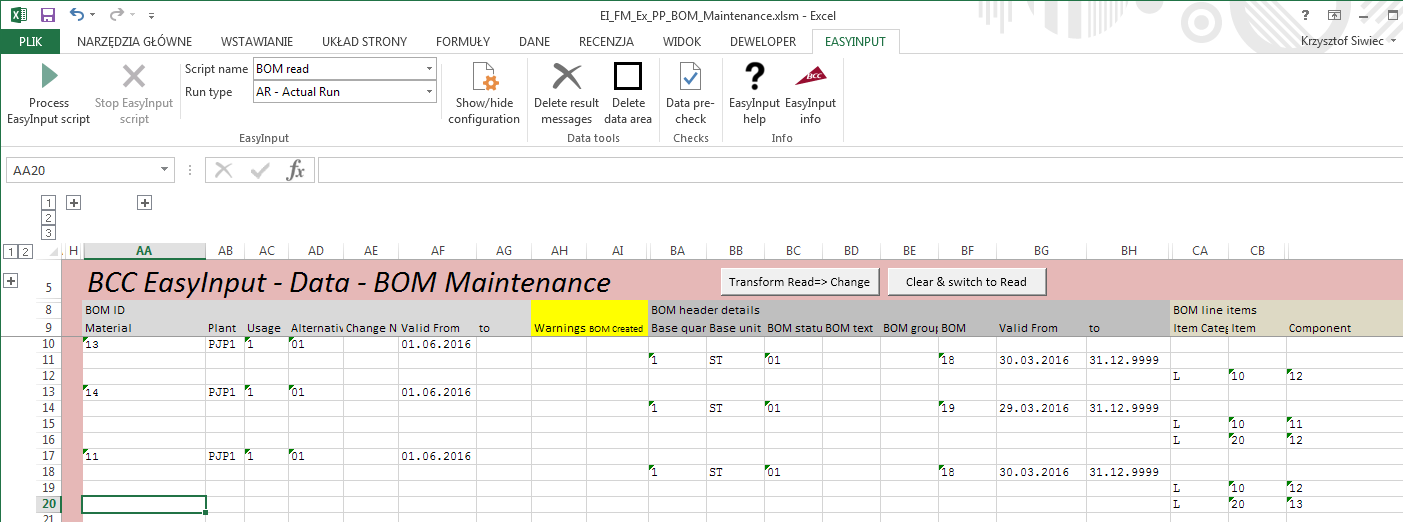Select outline level 3 button
Viewport: 1403px width, 522px height.
pos(48,233)
